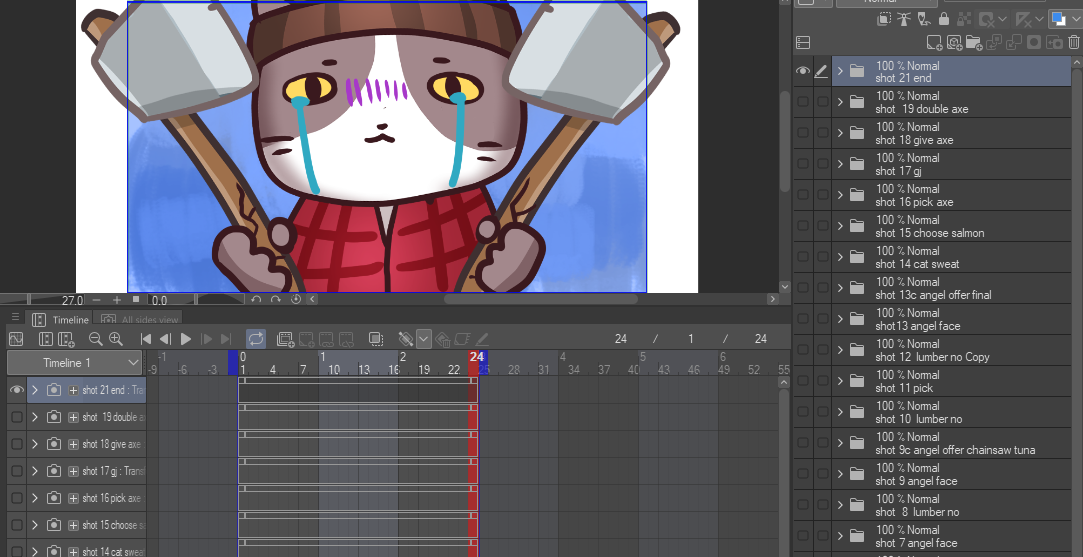Viewport: 1083px width, 557px height.
Task: Expand the shot 15 choose salmon folder
Action: coord(840,226)
